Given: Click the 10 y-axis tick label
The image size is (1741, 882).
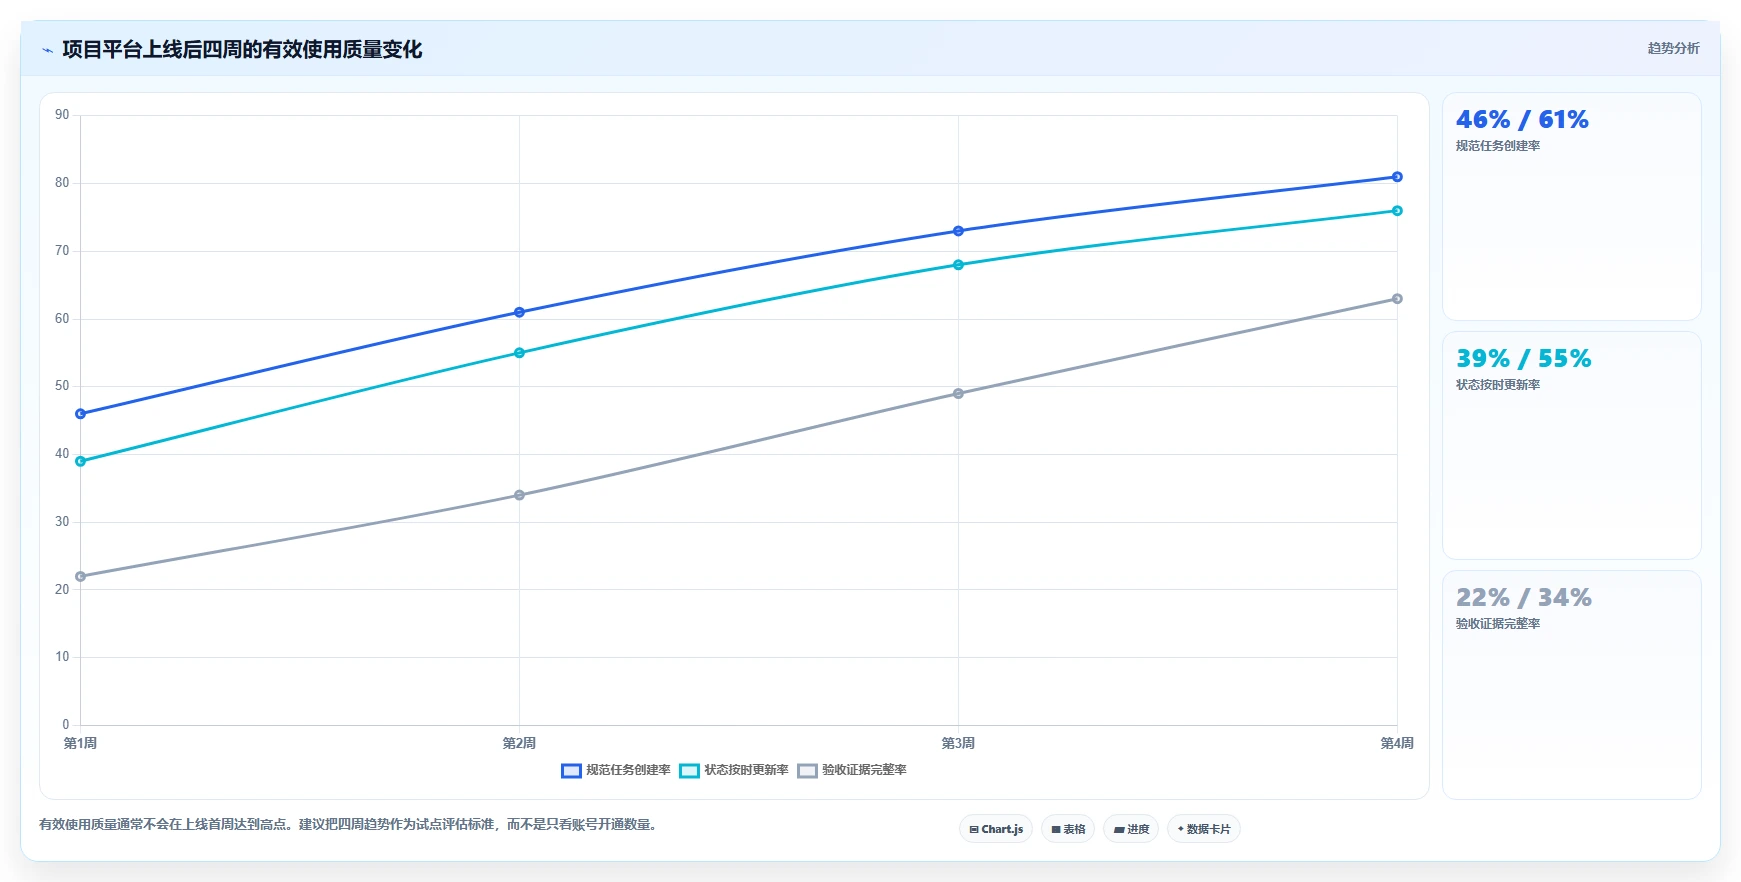Looking at the screenshot, I should [62, 657].
